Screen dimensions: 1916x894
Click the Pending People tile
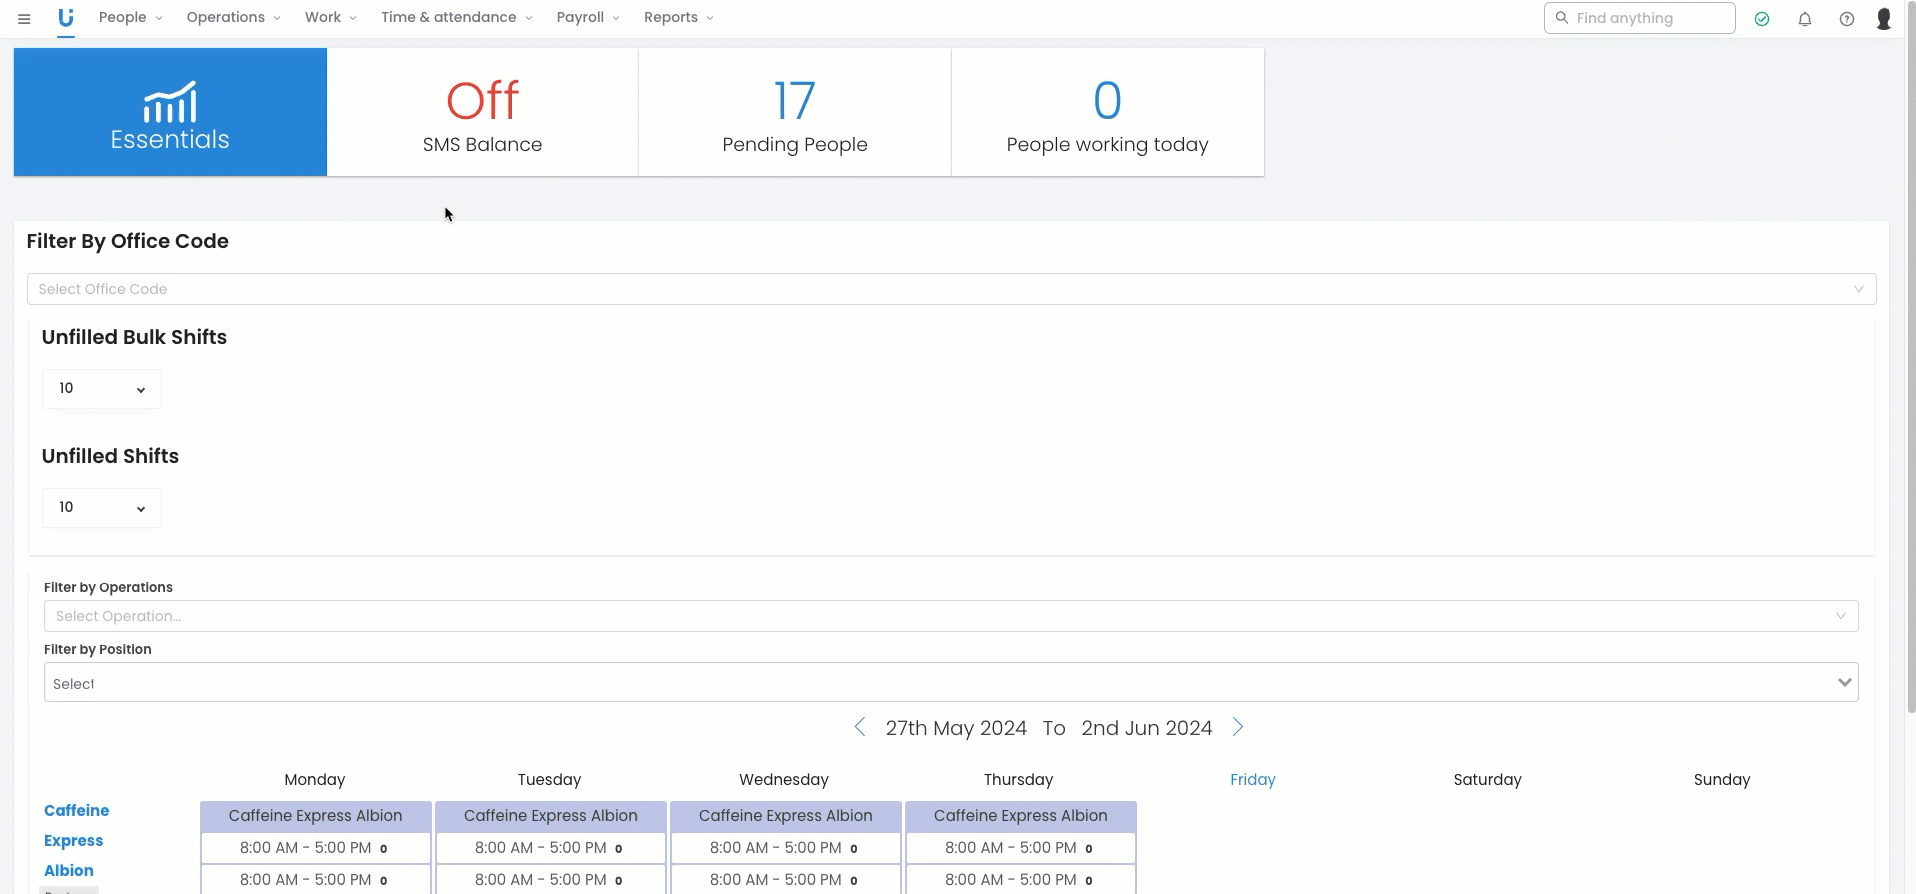click(x=794, y=112)
